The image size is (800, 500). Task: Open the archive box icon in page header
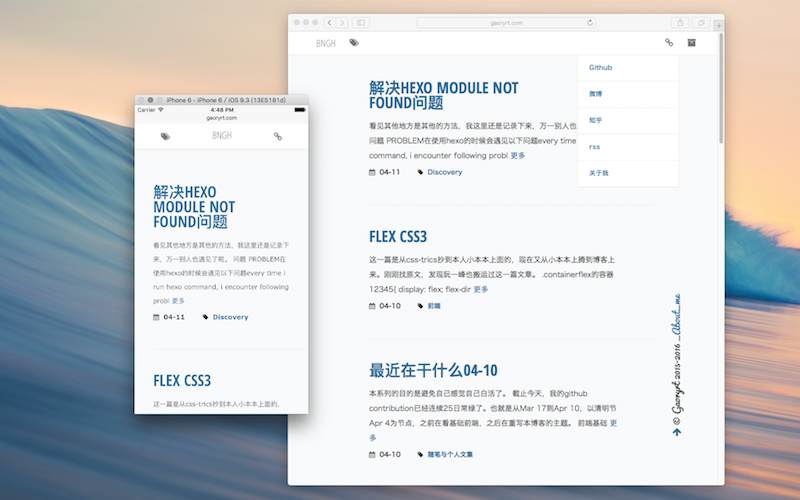691,43
